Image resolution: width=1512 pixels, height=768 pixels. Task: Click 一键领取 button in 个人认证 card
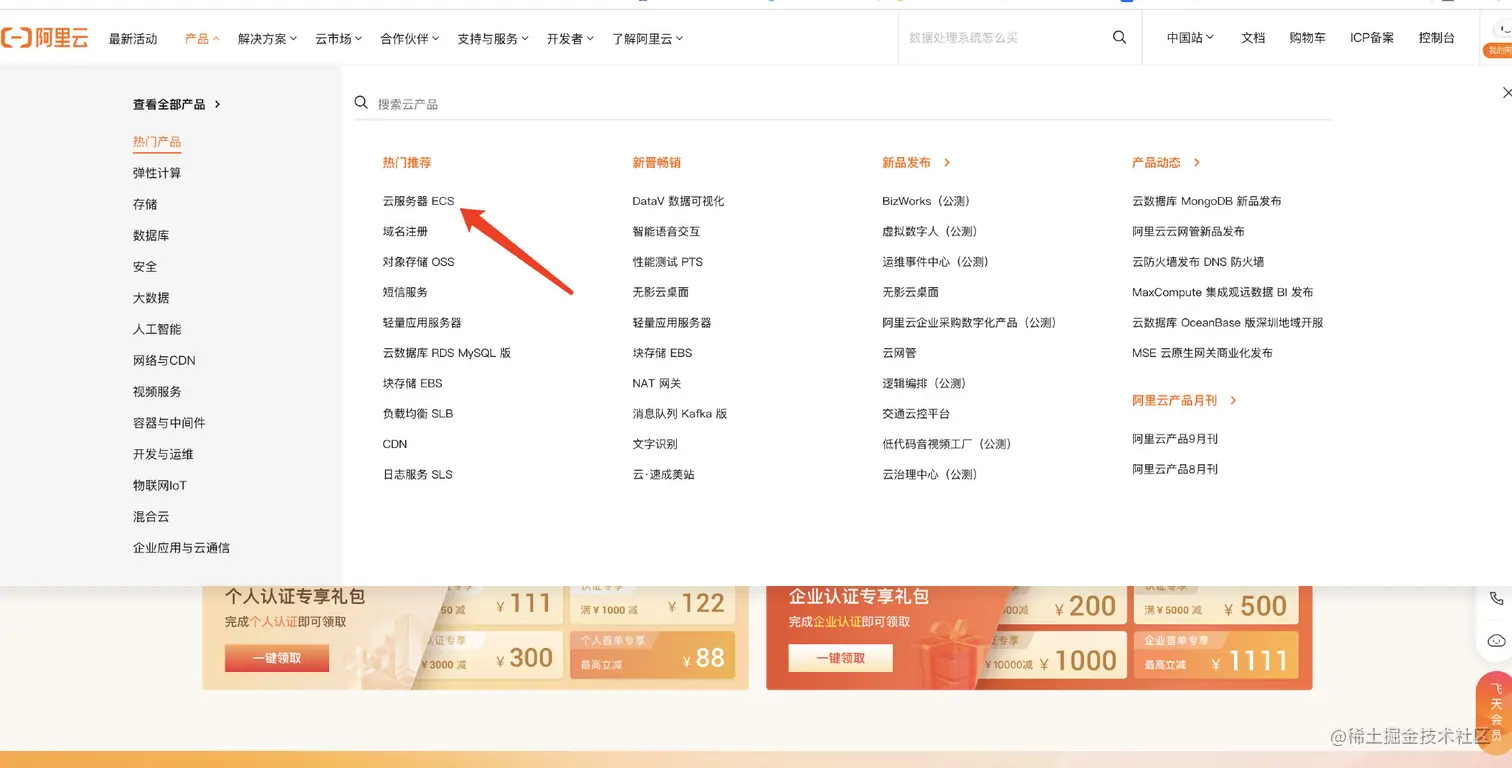(277, 658)
